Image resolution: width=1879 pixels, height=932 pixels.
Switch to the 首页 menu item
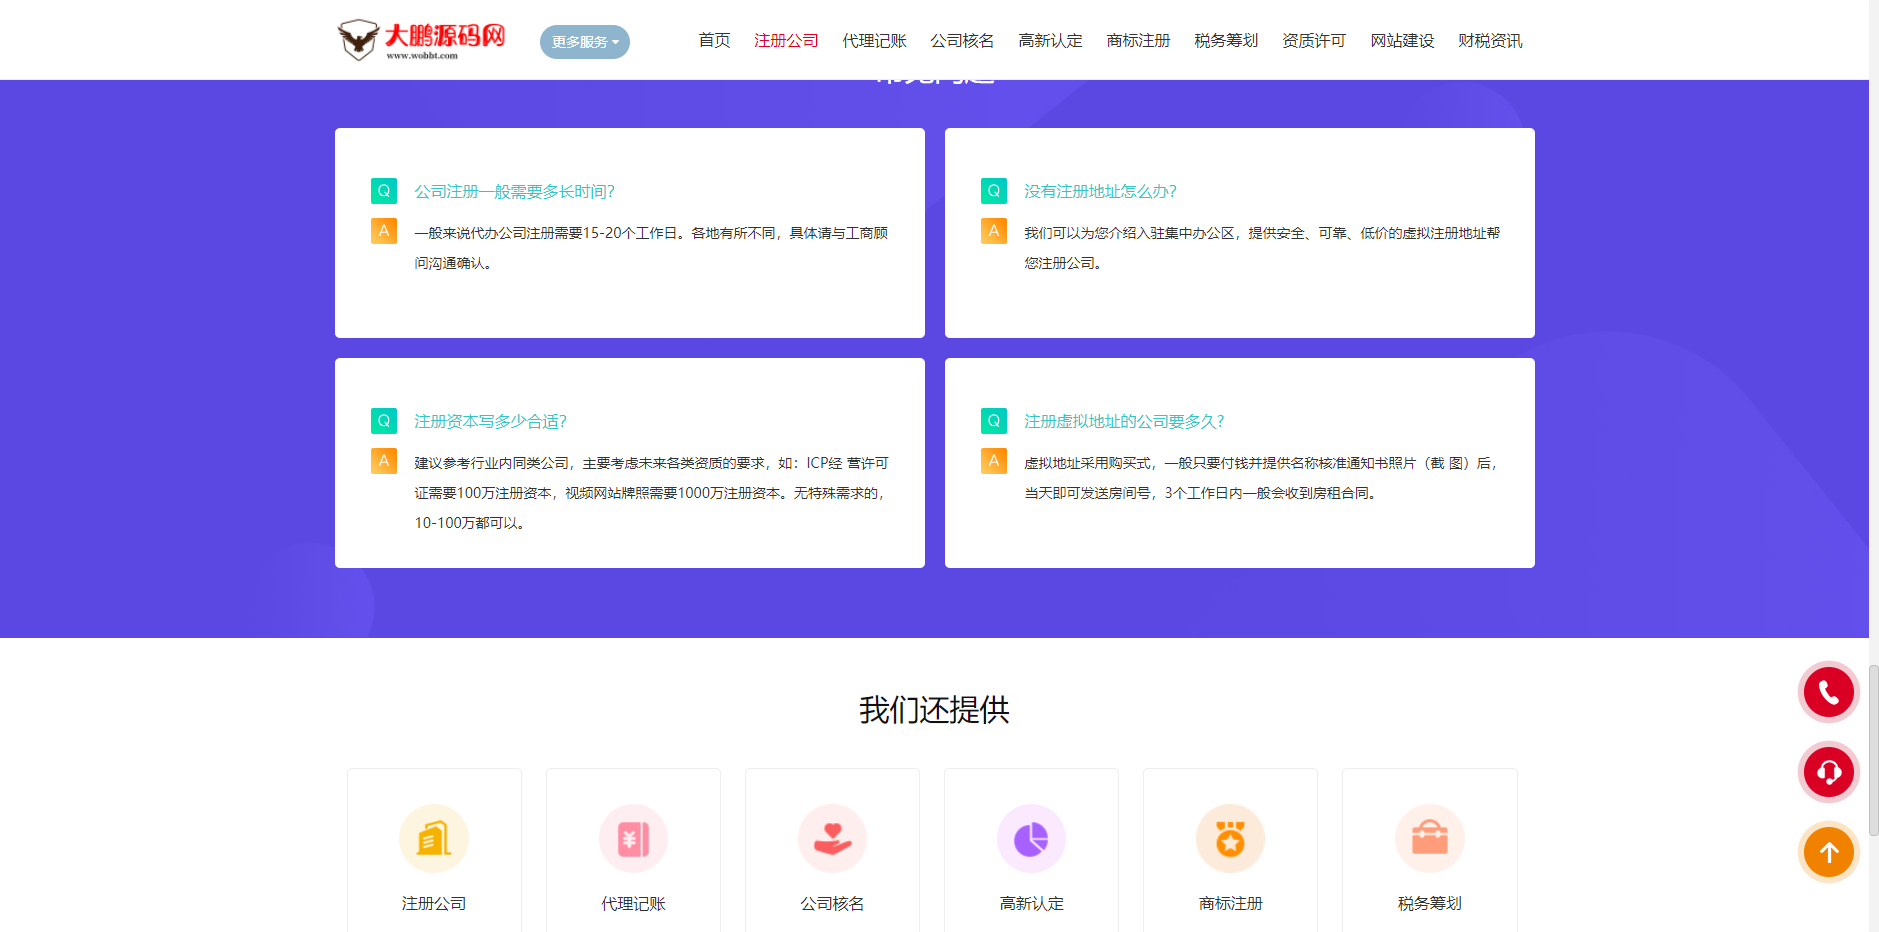click(x=713, y=41)
